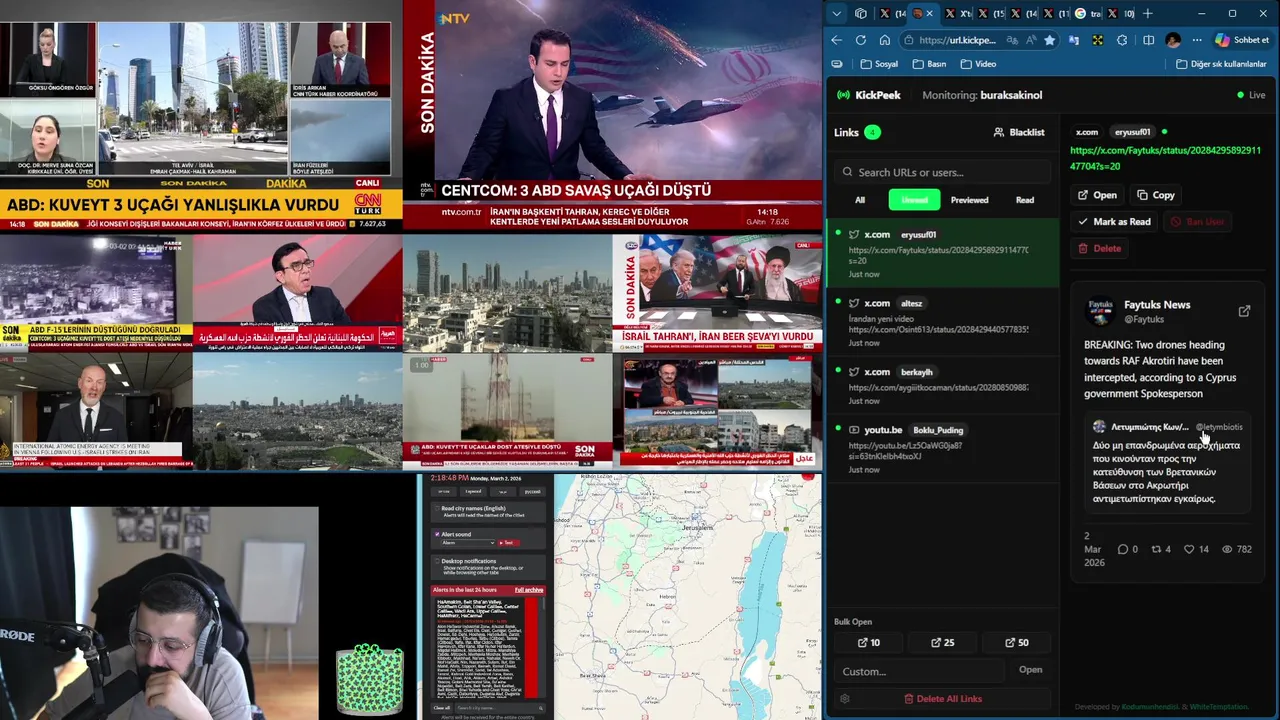Toggle Read city names (English) checkbox
This screenshot has width=1280, height=720.
tap(436, 508)
